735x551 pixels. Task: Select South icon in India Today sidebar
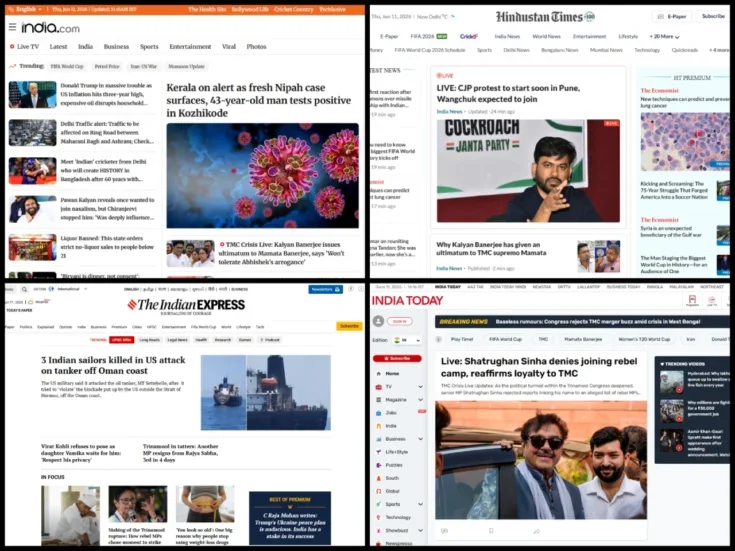pos(379,478)
